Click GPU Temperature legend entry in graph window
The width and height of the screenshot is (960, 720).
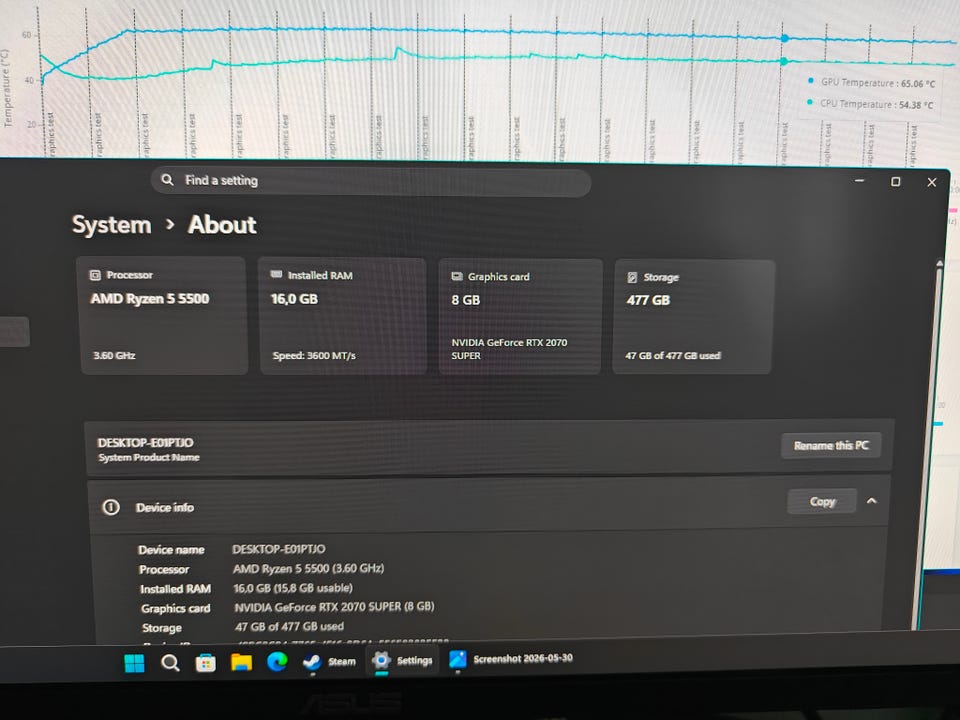tap(871, 82)
